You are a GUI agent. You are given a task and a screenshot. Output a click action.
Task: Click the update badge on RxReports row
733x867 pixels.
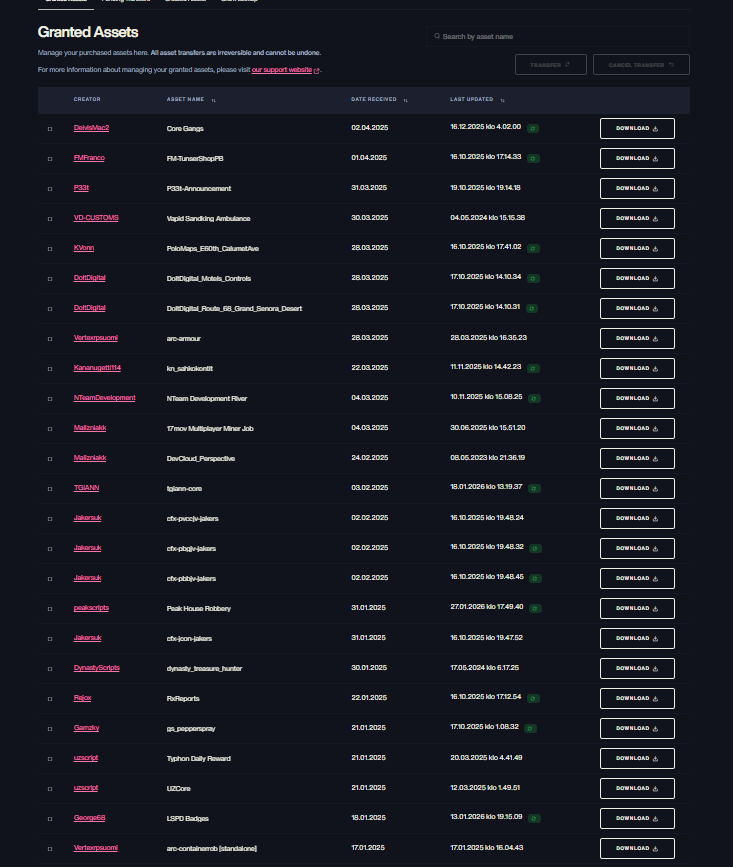(533, 699)
